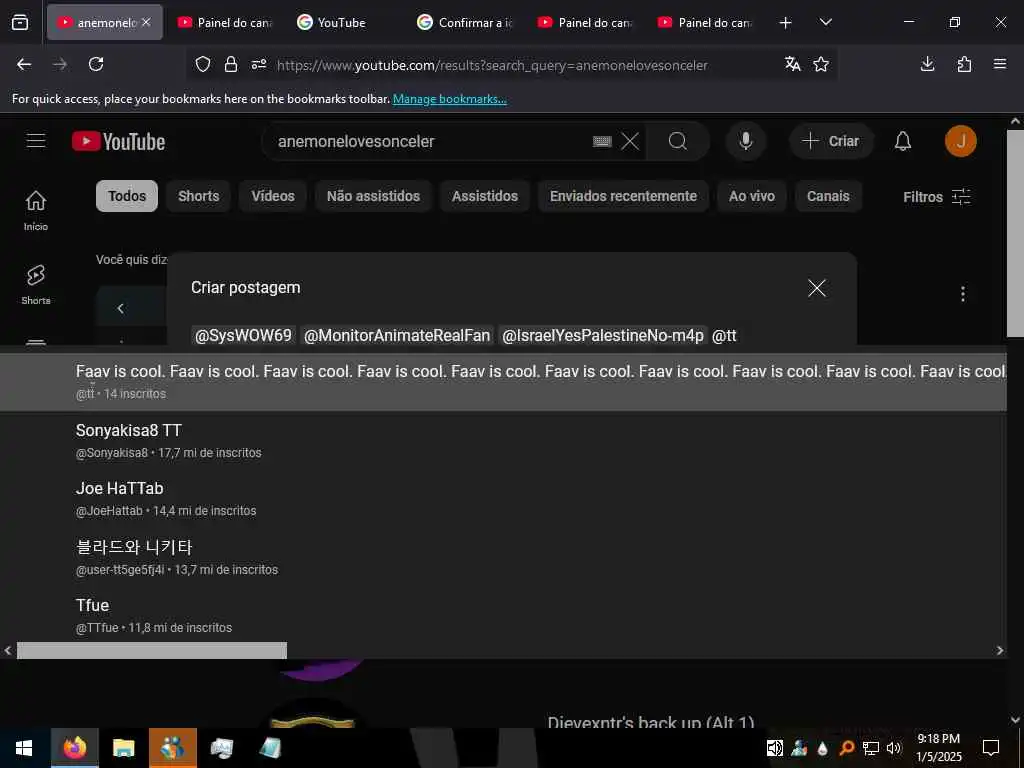The width and height of the screenshot is (1024, 768).
Task: Open the Filtros search filters
Action: pos(937,197)
